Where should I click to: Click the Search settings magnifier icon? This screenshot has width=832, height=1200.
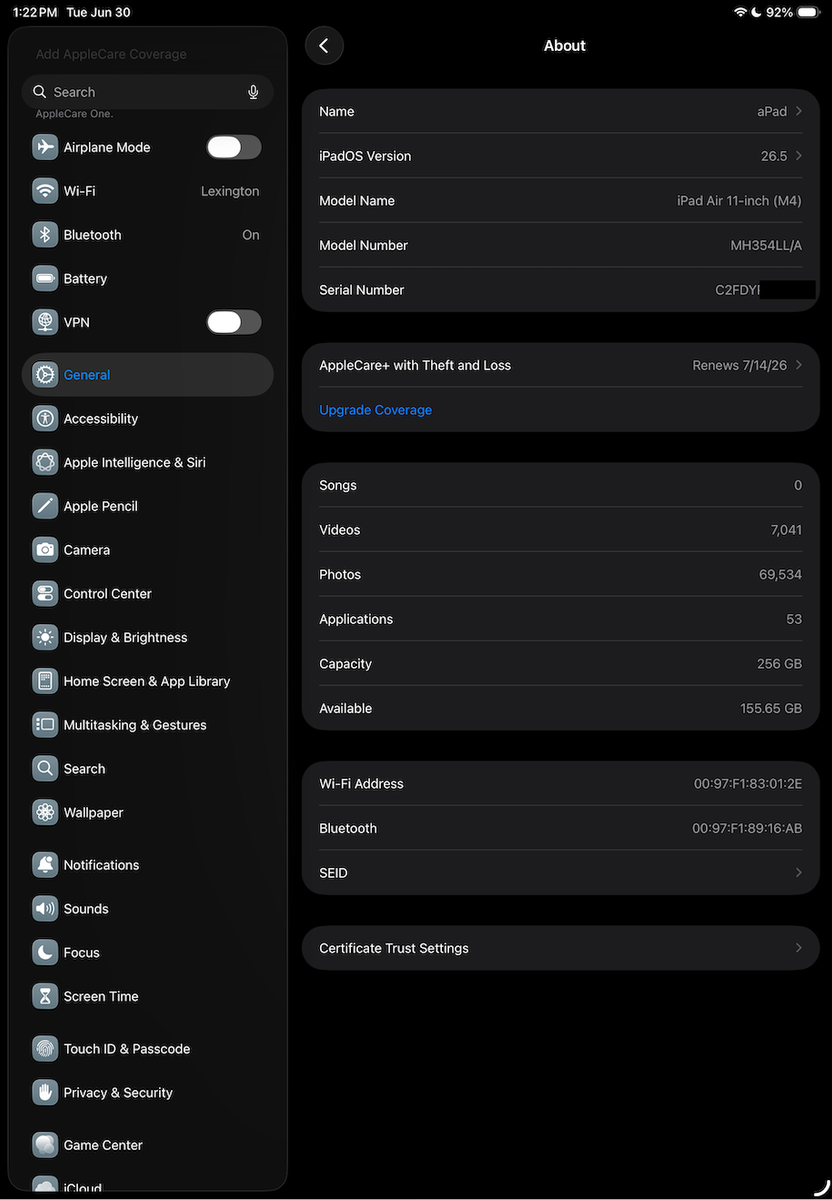tap(45, 769)
